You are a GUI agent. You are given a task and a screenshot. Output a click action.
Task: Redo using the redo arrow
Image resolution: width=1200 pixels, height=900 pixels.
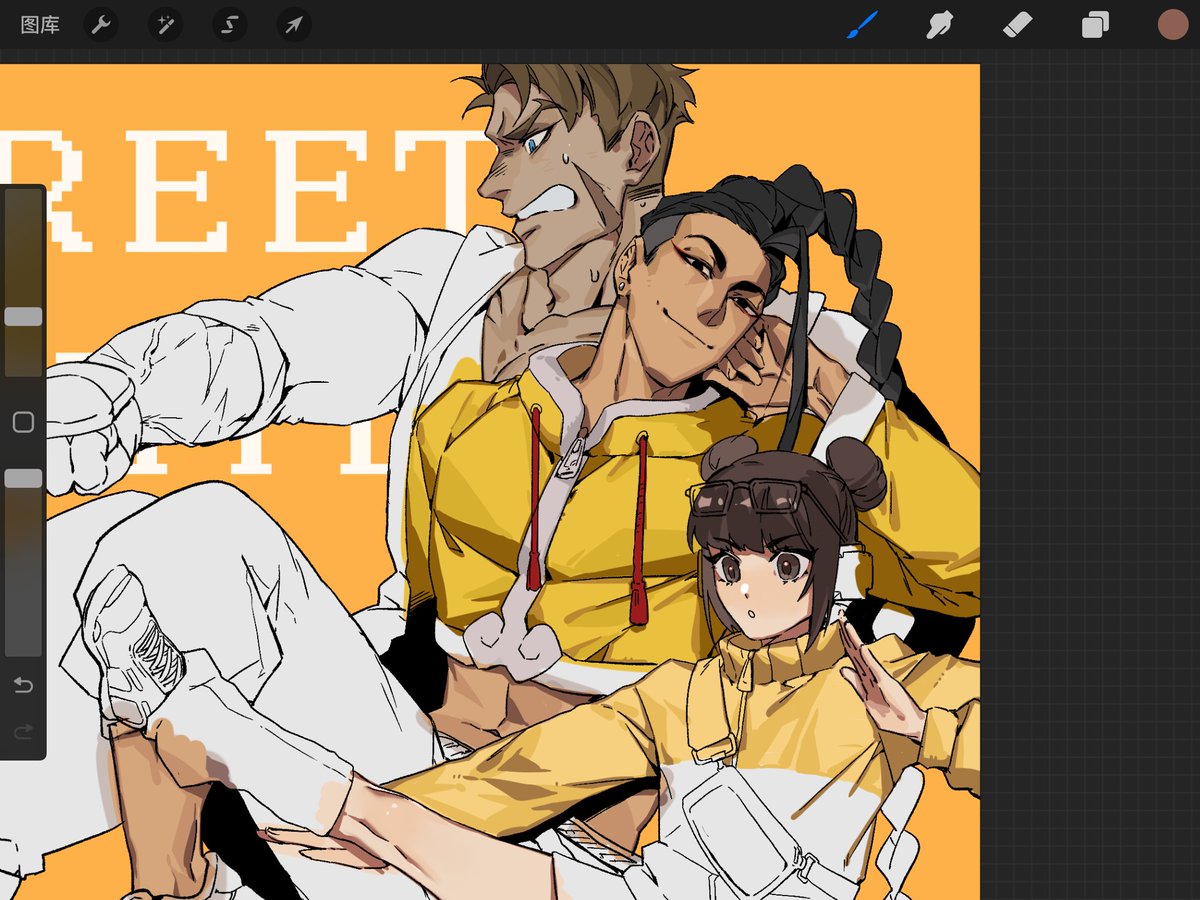click(x=23, y=733)
